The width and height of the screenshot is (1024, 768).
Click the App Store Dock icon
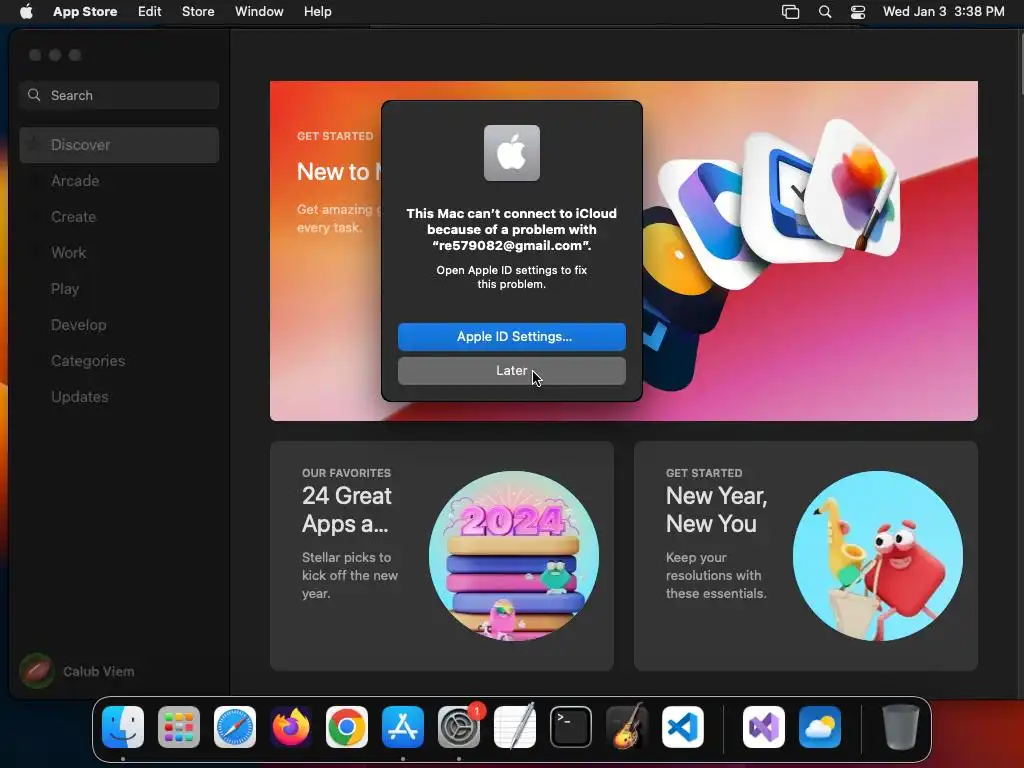click(x=403, y=727)
